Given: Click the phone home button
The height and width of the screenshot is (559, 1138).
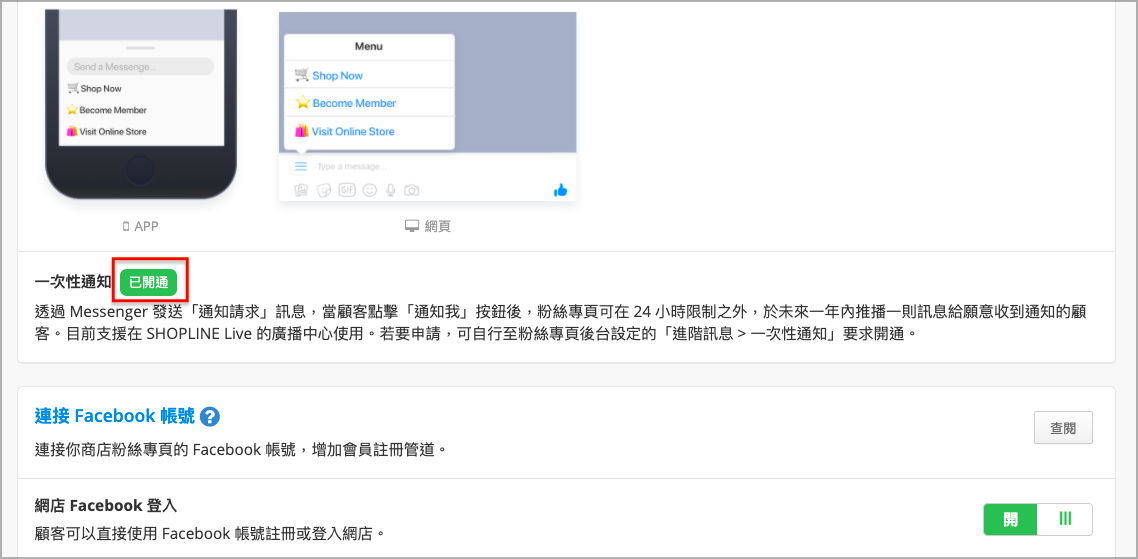Looking at the screenshot, I should click(x=140, y=171).
